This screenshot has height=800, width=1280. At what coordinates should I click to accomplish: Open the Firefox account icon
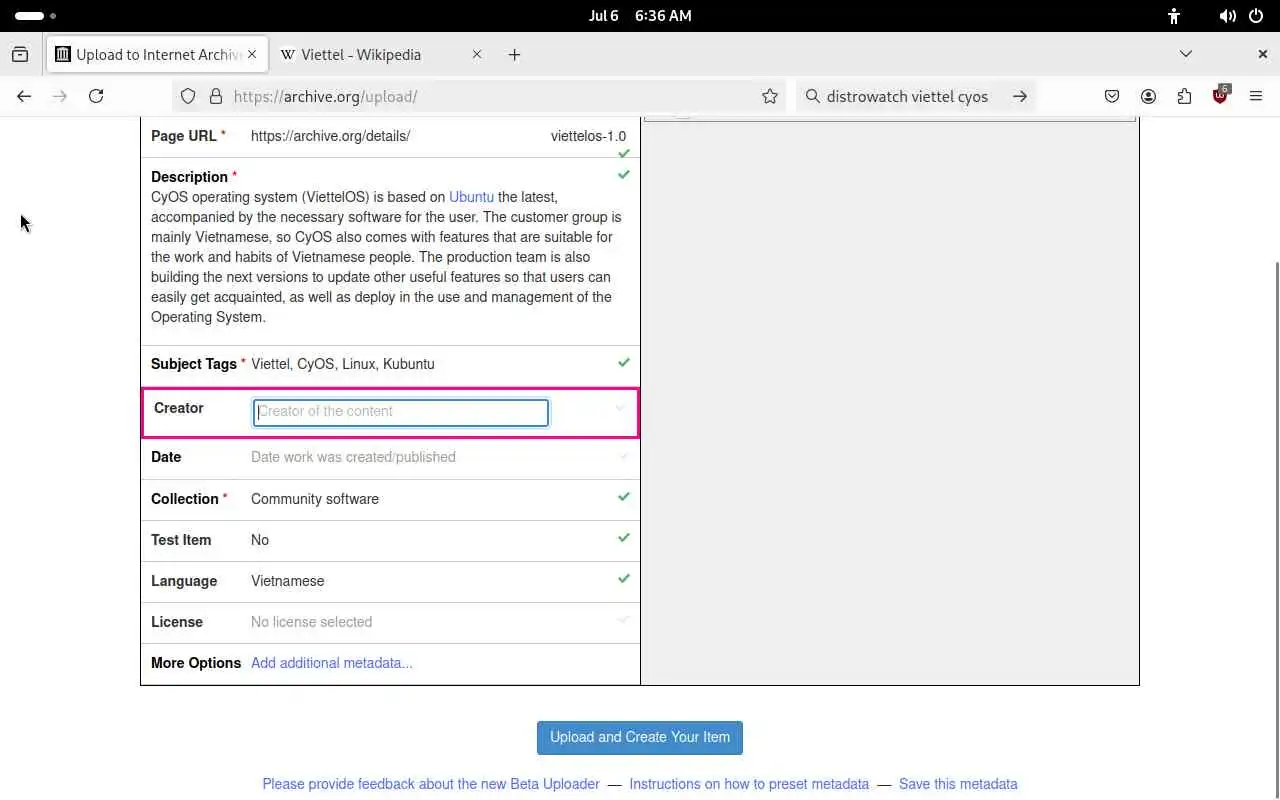(1148, 96)
